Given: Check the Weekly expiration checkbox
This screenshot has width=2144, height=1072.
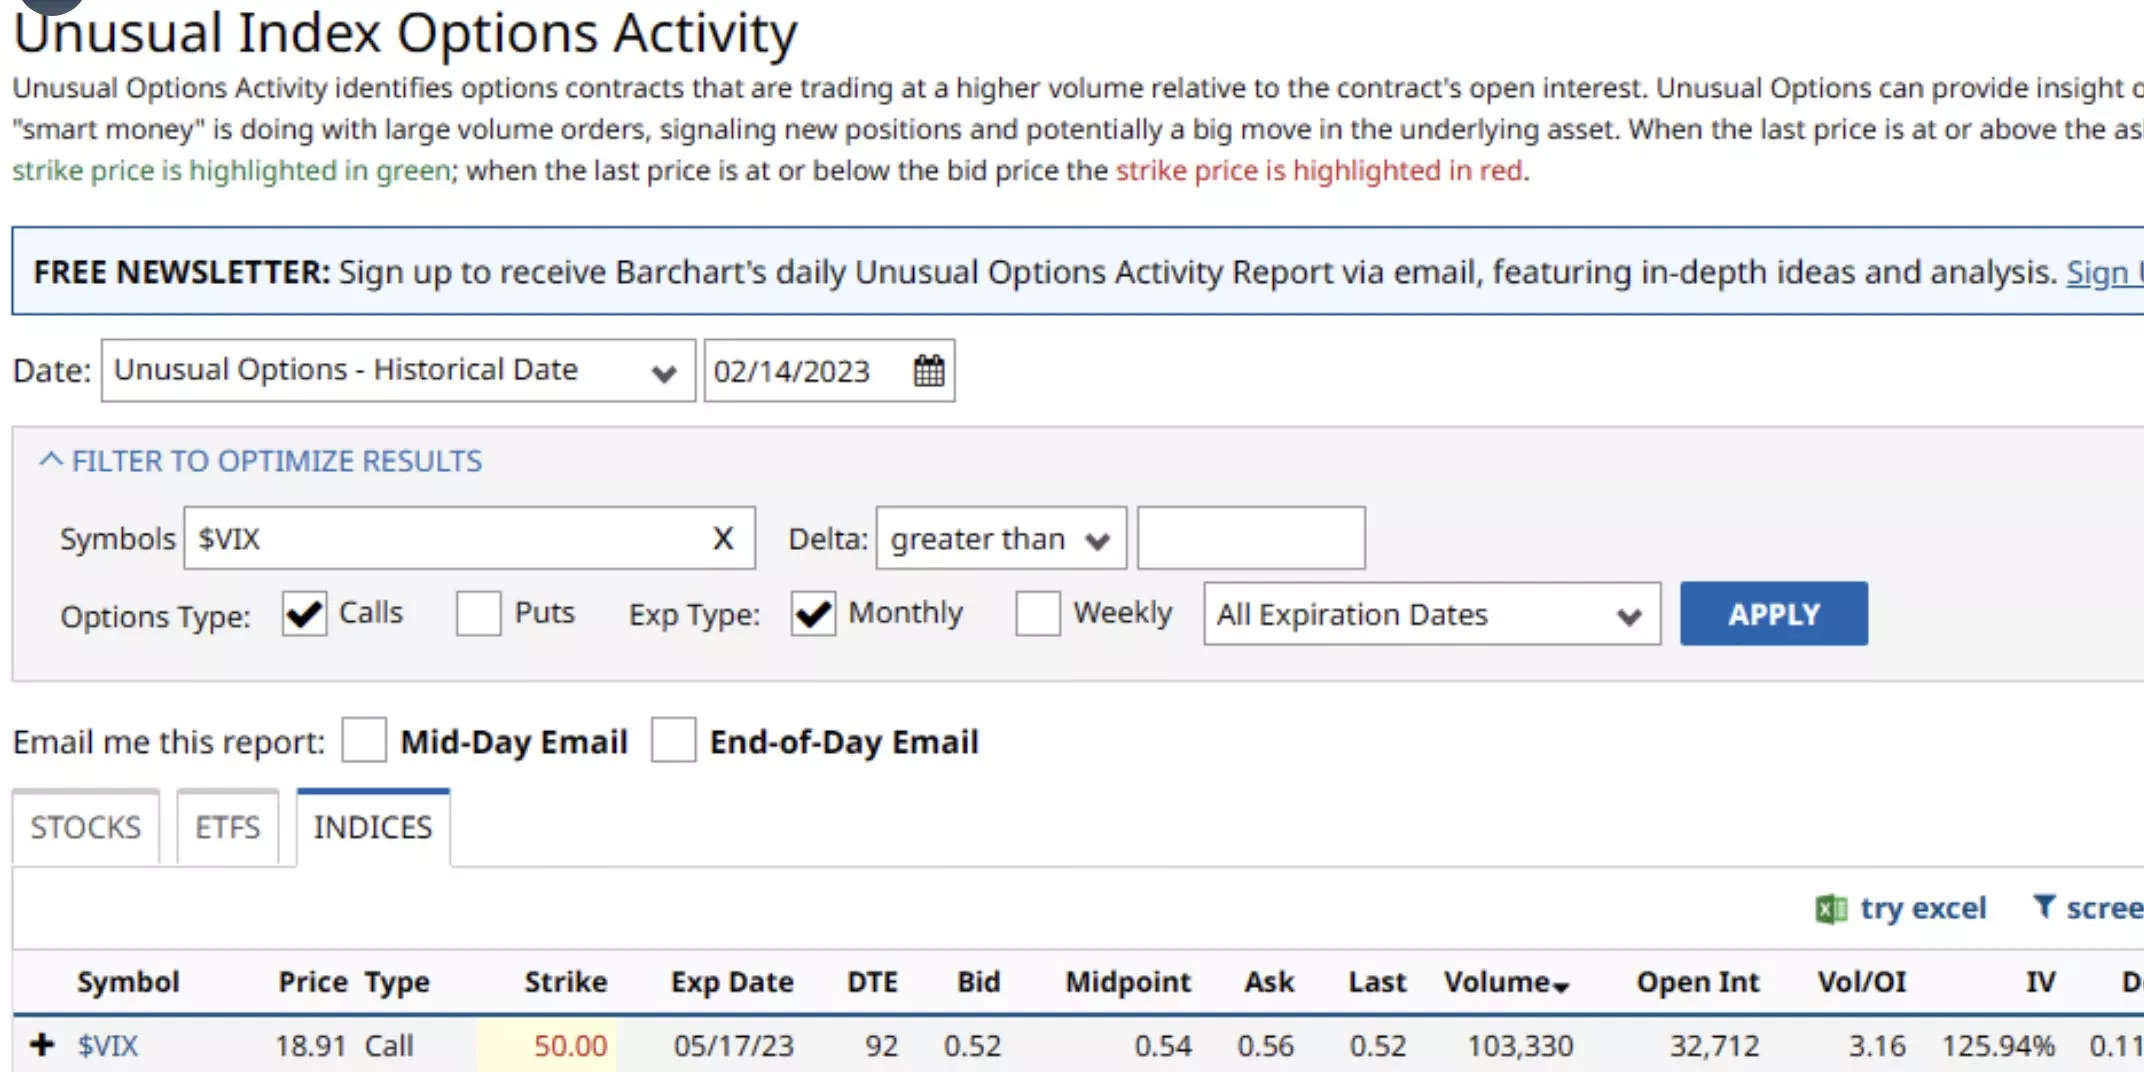Looking at the screenshot, I should tap(1037, 613).
